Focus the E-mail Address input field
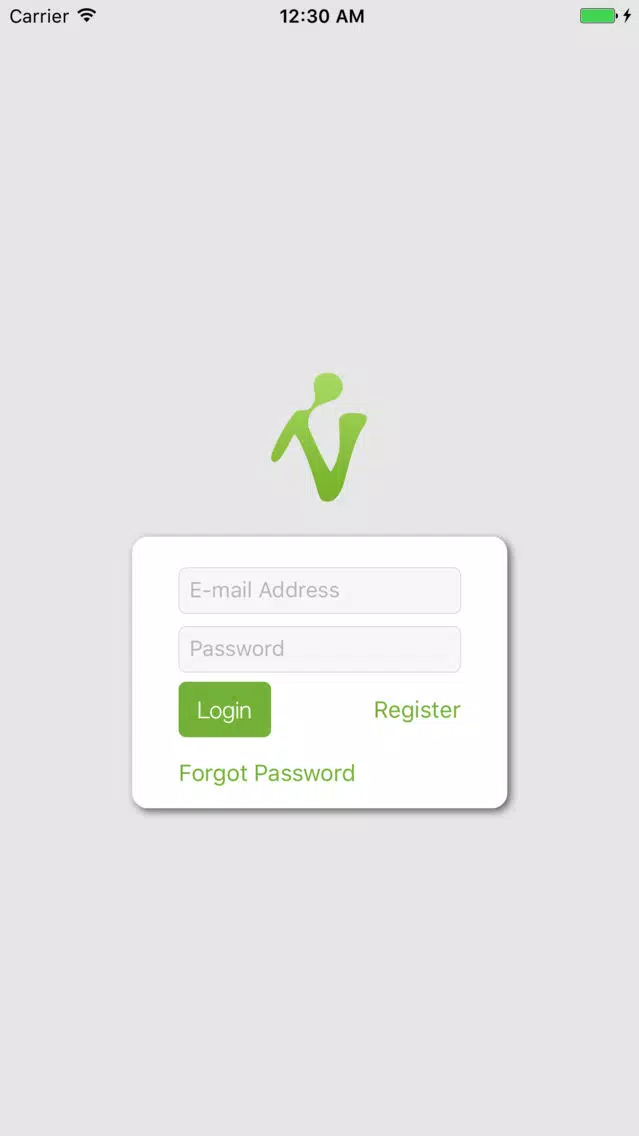The width and height of the screenshot is (639, 1136). coord(320,590)
